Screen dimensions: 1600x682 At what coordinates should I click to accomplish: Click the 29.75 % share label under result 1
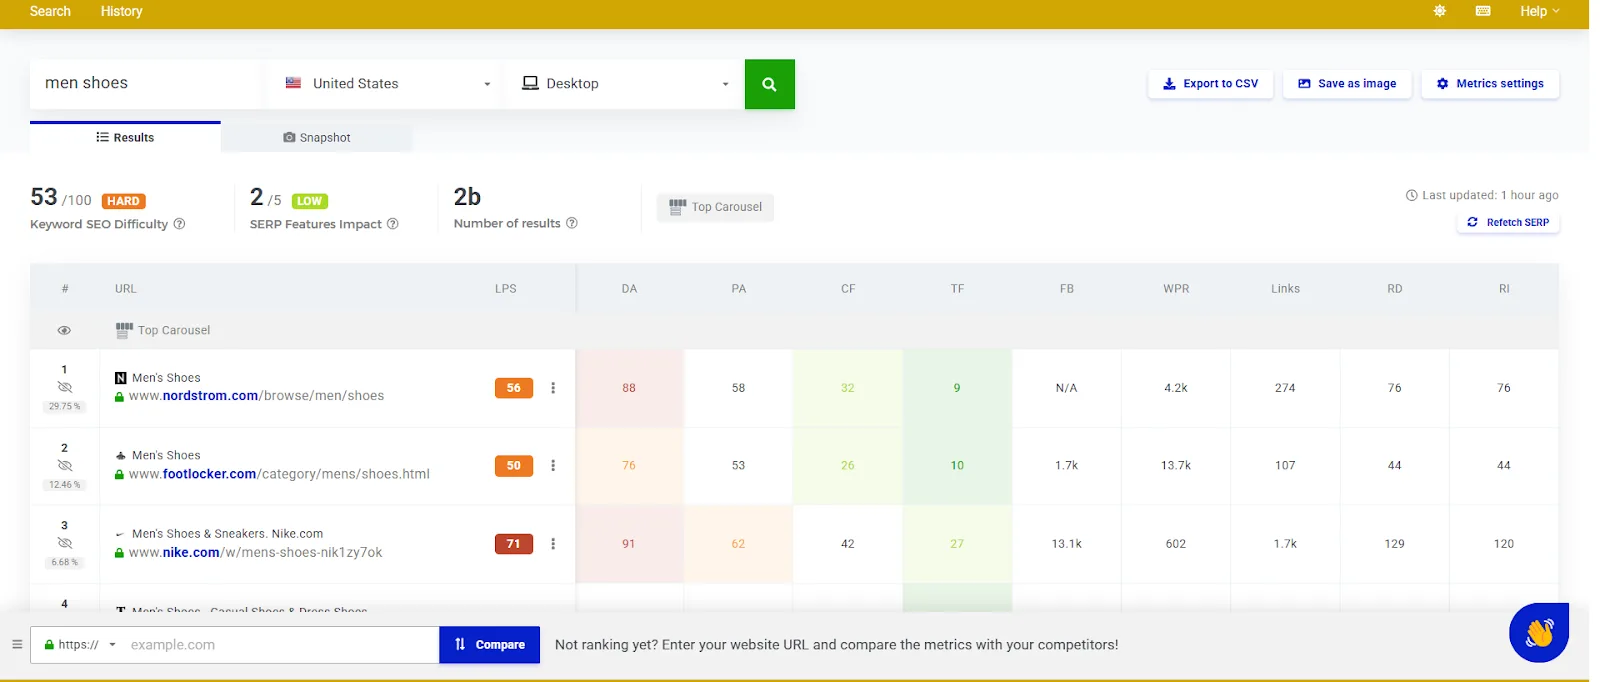click(65, 406)
